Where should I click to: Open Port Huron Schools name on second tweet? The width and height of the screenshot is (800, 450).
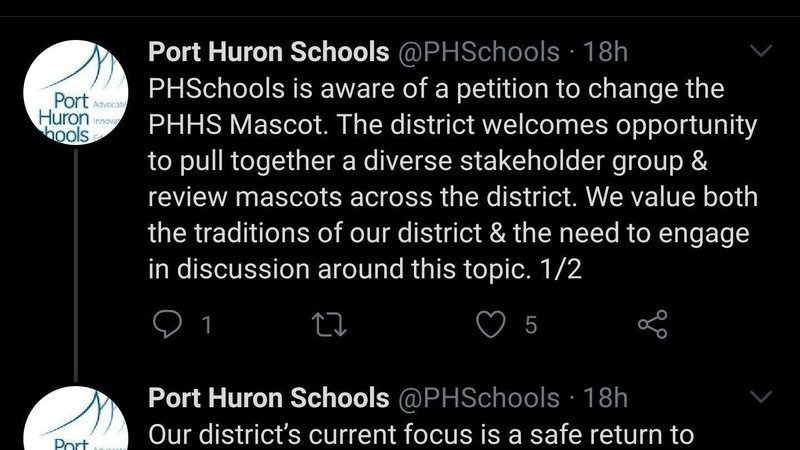point(268,398)
